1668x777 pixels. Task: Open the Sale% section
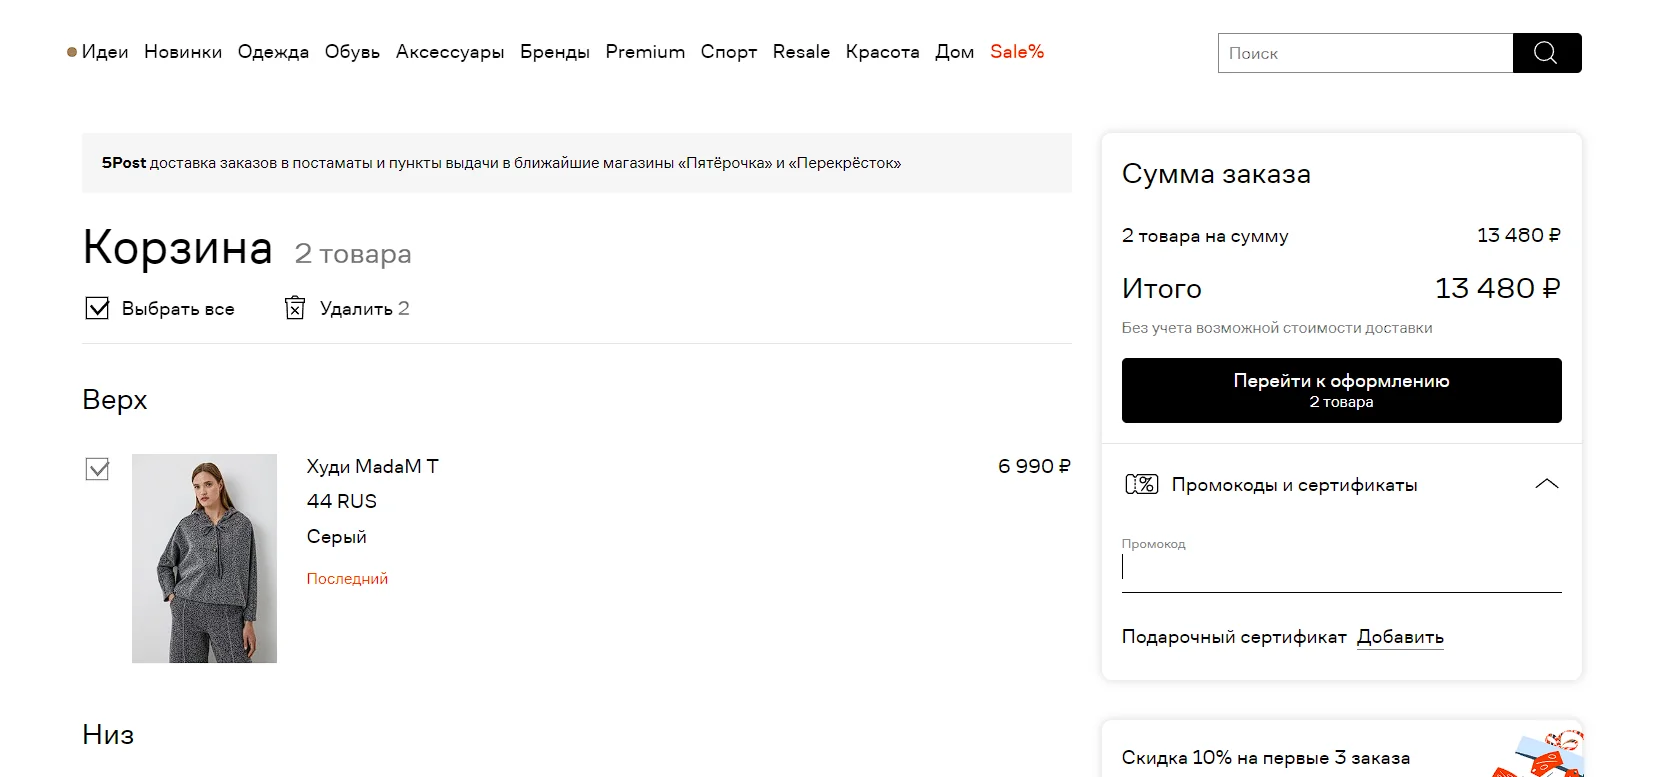[1017, 52]
